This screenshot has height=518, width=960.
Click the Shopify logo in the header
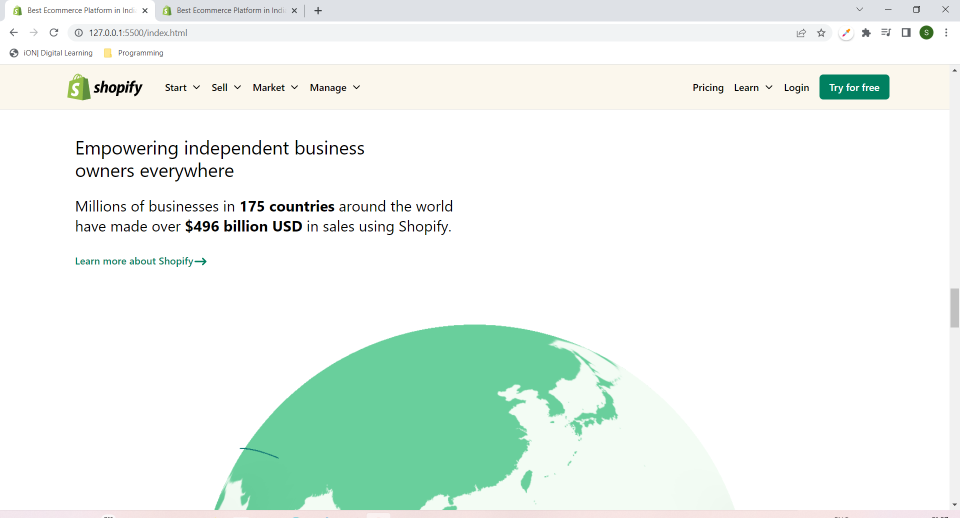tap(105, 88)
